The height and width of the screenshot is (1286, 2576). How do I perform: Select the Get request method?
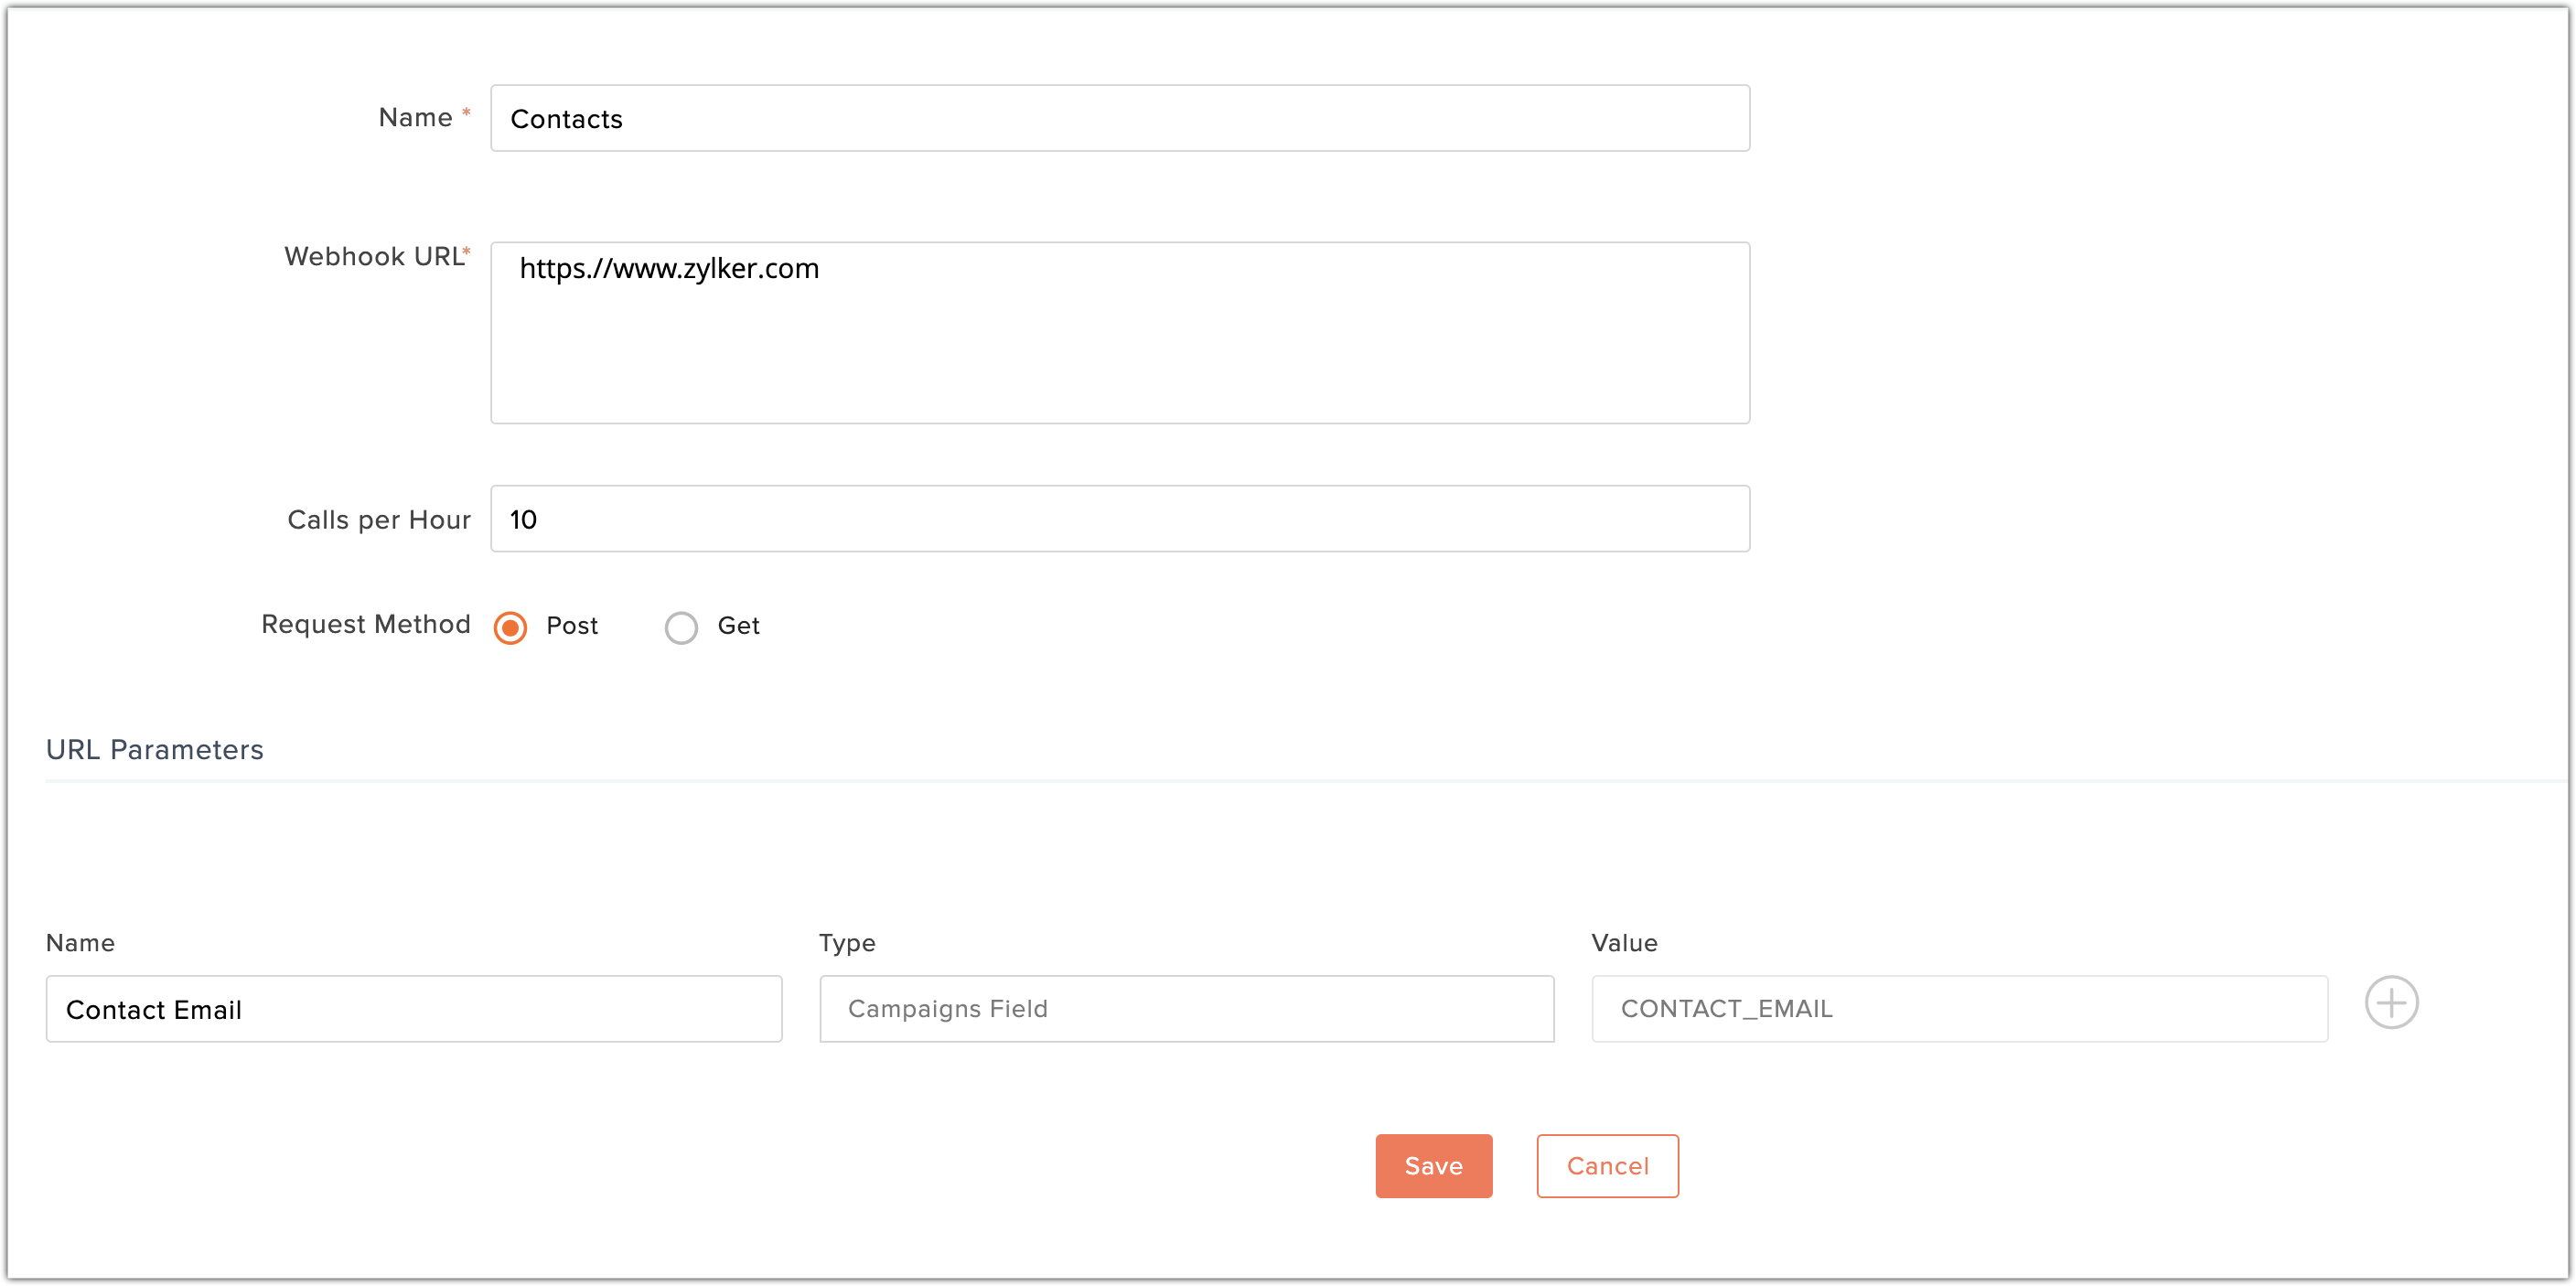point(681,626)
